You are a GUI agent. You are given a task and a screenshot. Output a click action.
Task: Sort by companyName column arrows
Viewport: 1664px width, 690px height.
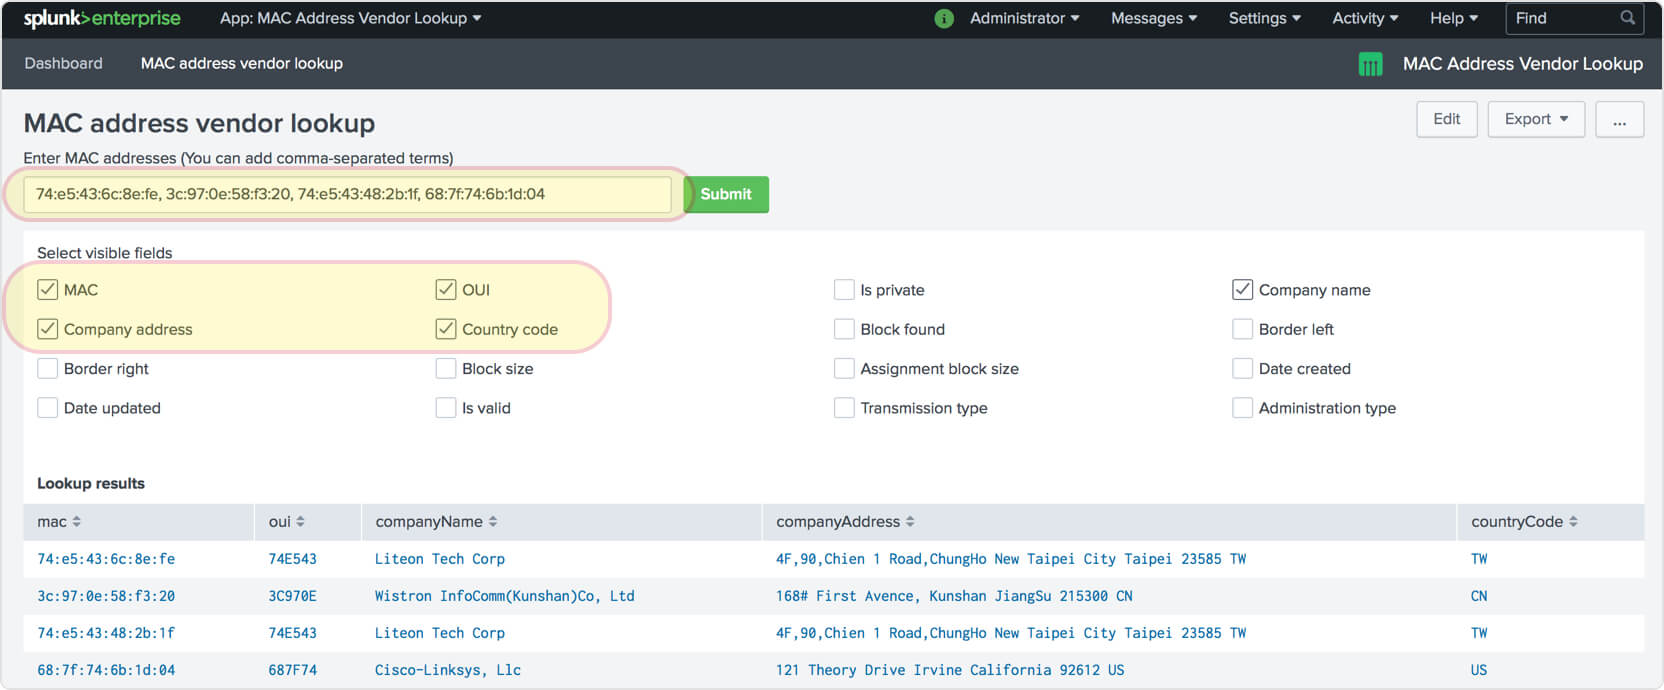click(493, 522)
